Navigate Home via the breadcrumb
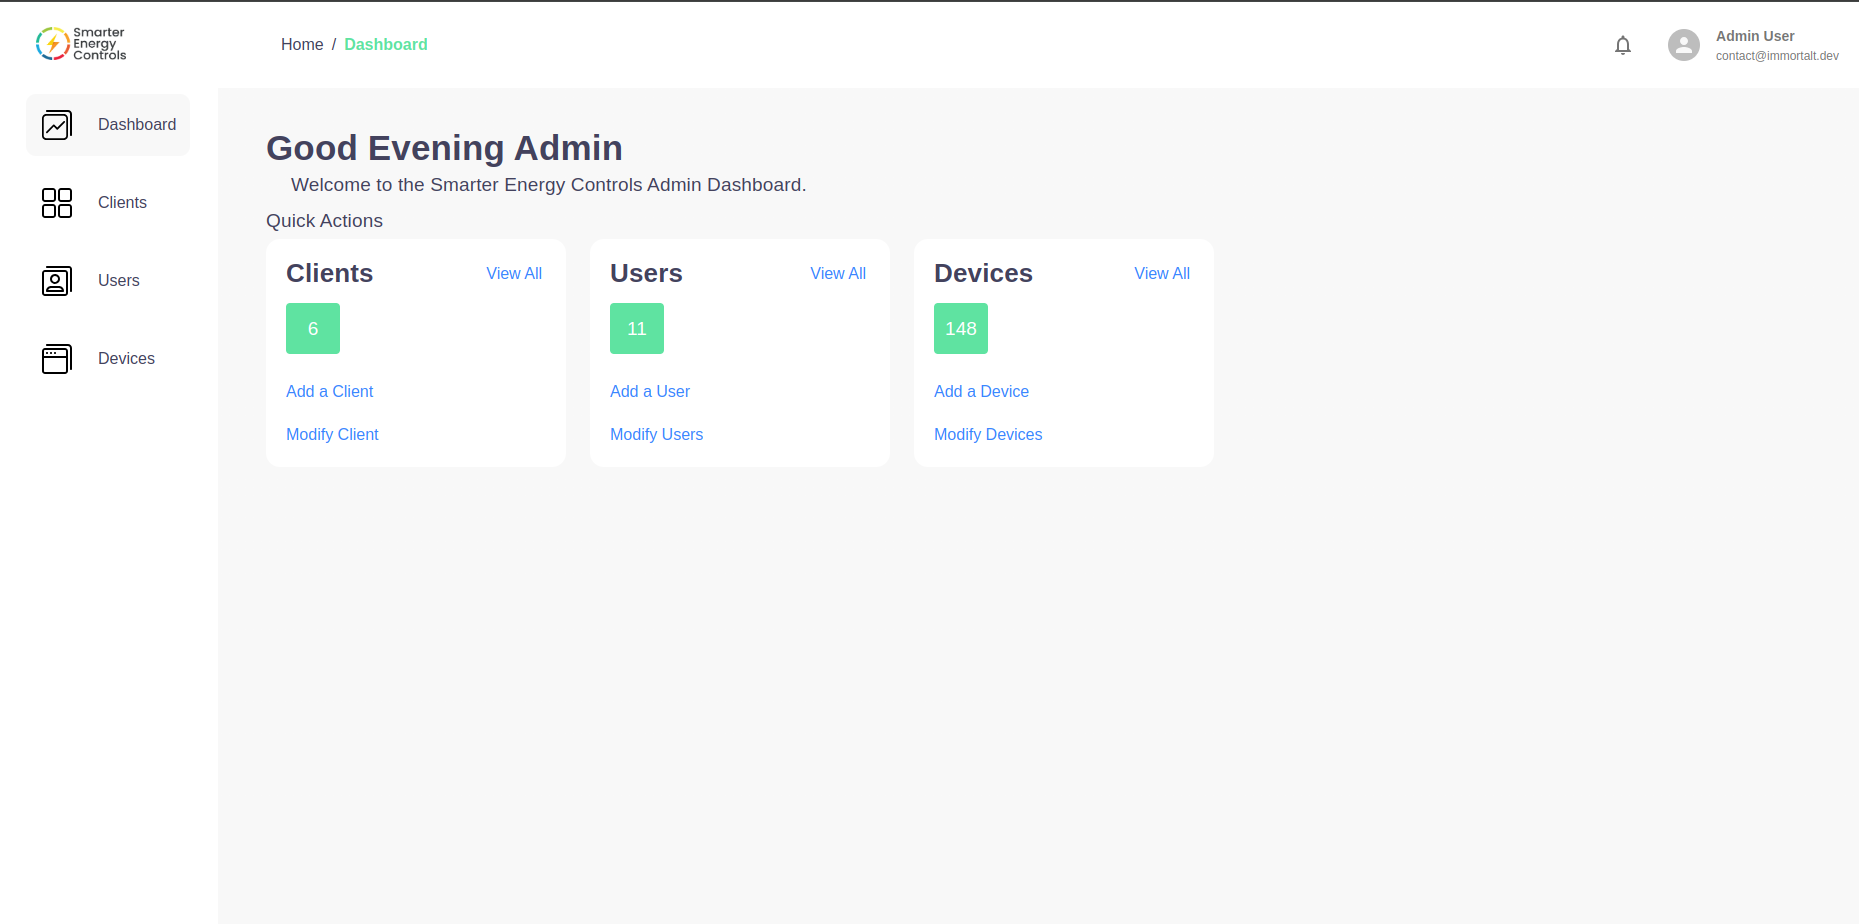Viewport: 1859px width, 924px height. (302, 44)
